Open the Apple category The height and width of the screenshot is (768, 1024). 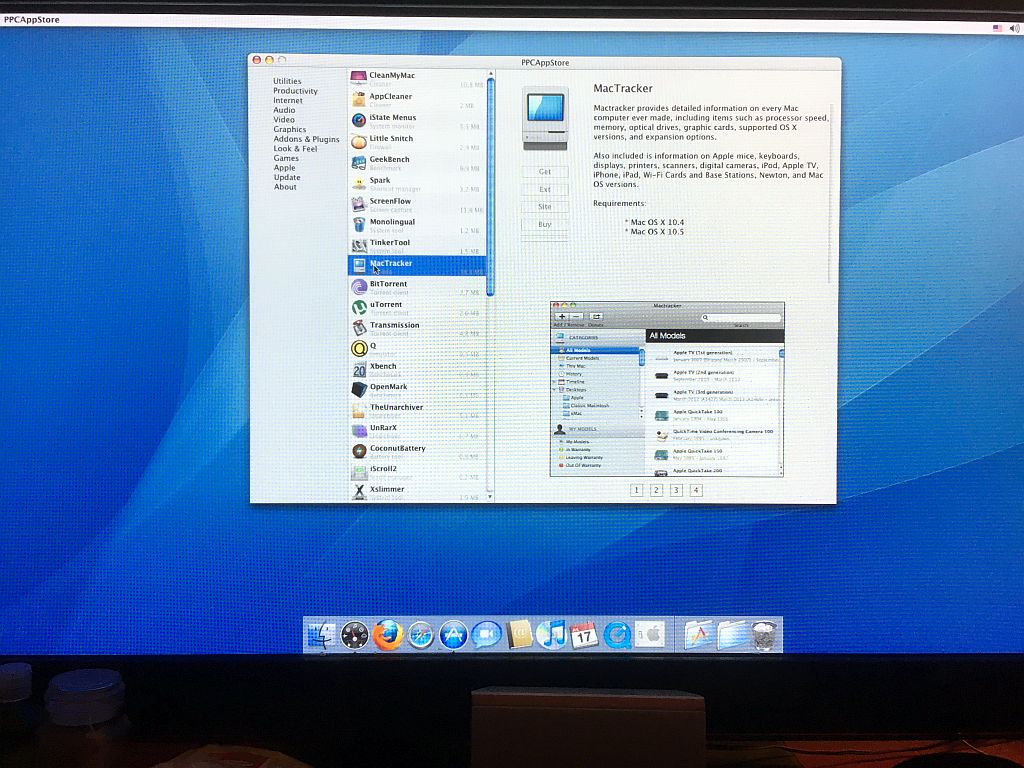[285, 168]
